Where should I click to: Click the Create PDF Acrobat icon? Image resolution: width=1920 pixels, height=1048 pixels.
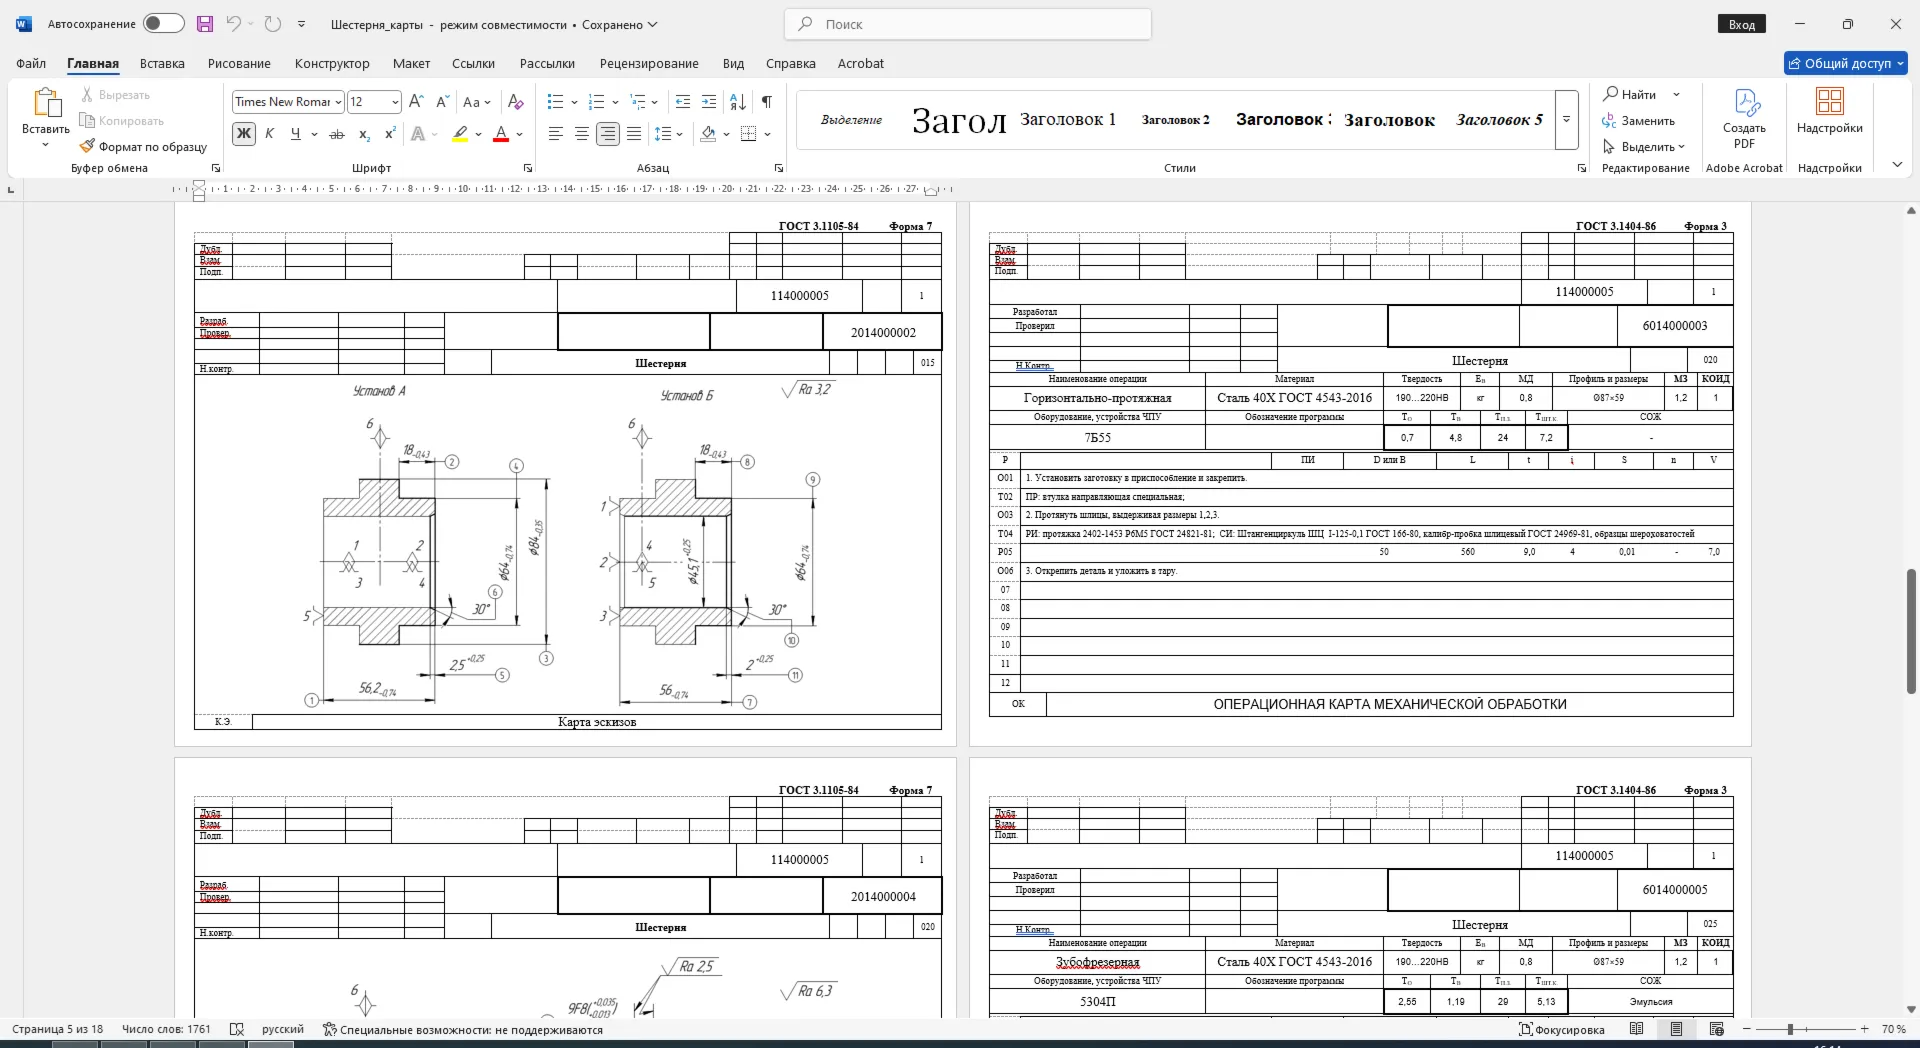pos(1744,120)
